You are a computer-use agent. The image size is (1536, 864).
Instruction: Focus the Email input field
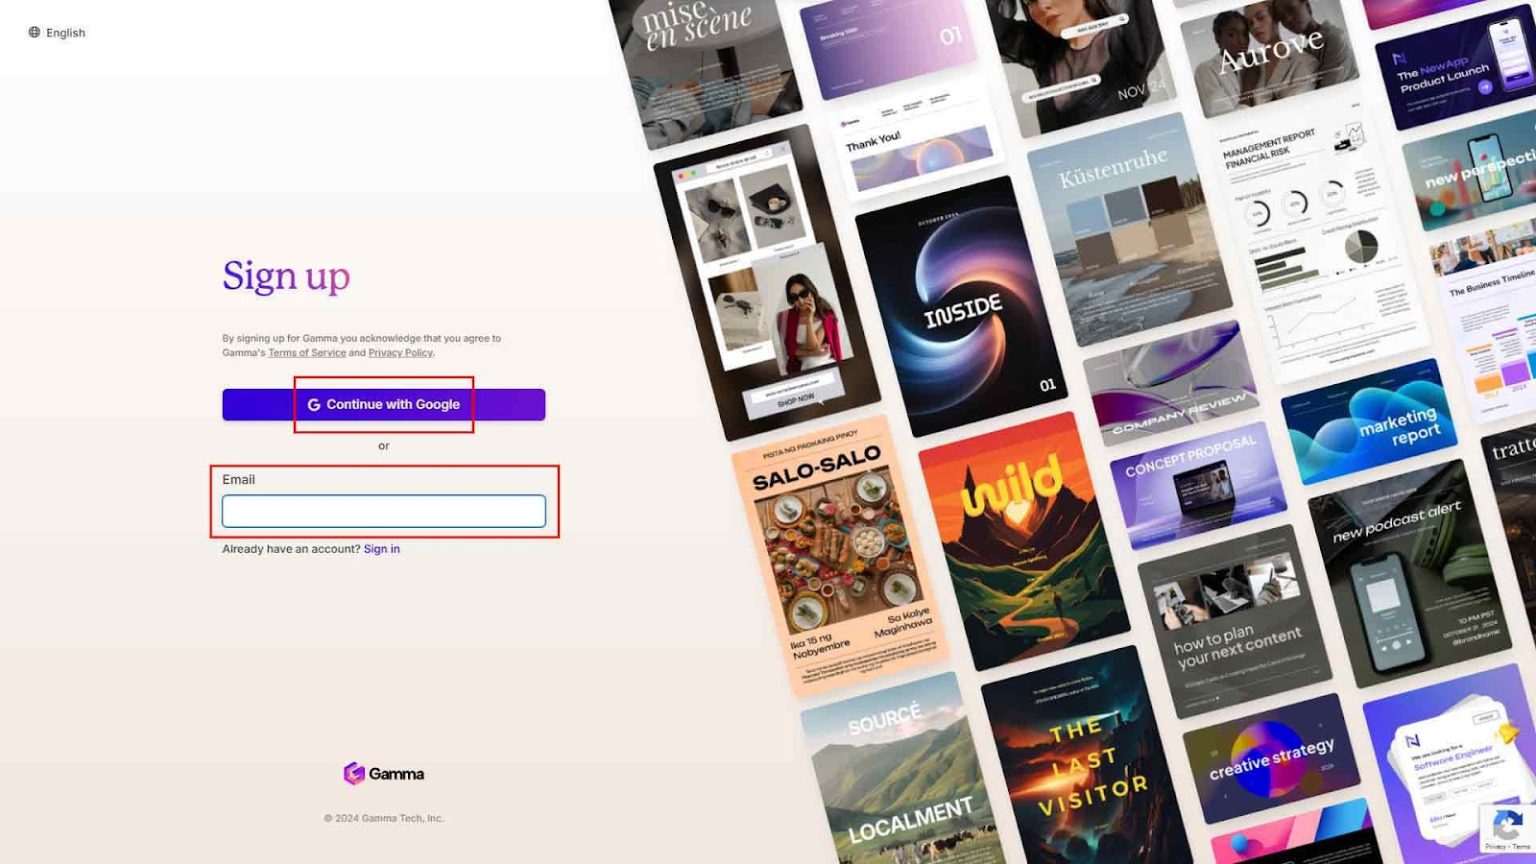pos(383,511)
